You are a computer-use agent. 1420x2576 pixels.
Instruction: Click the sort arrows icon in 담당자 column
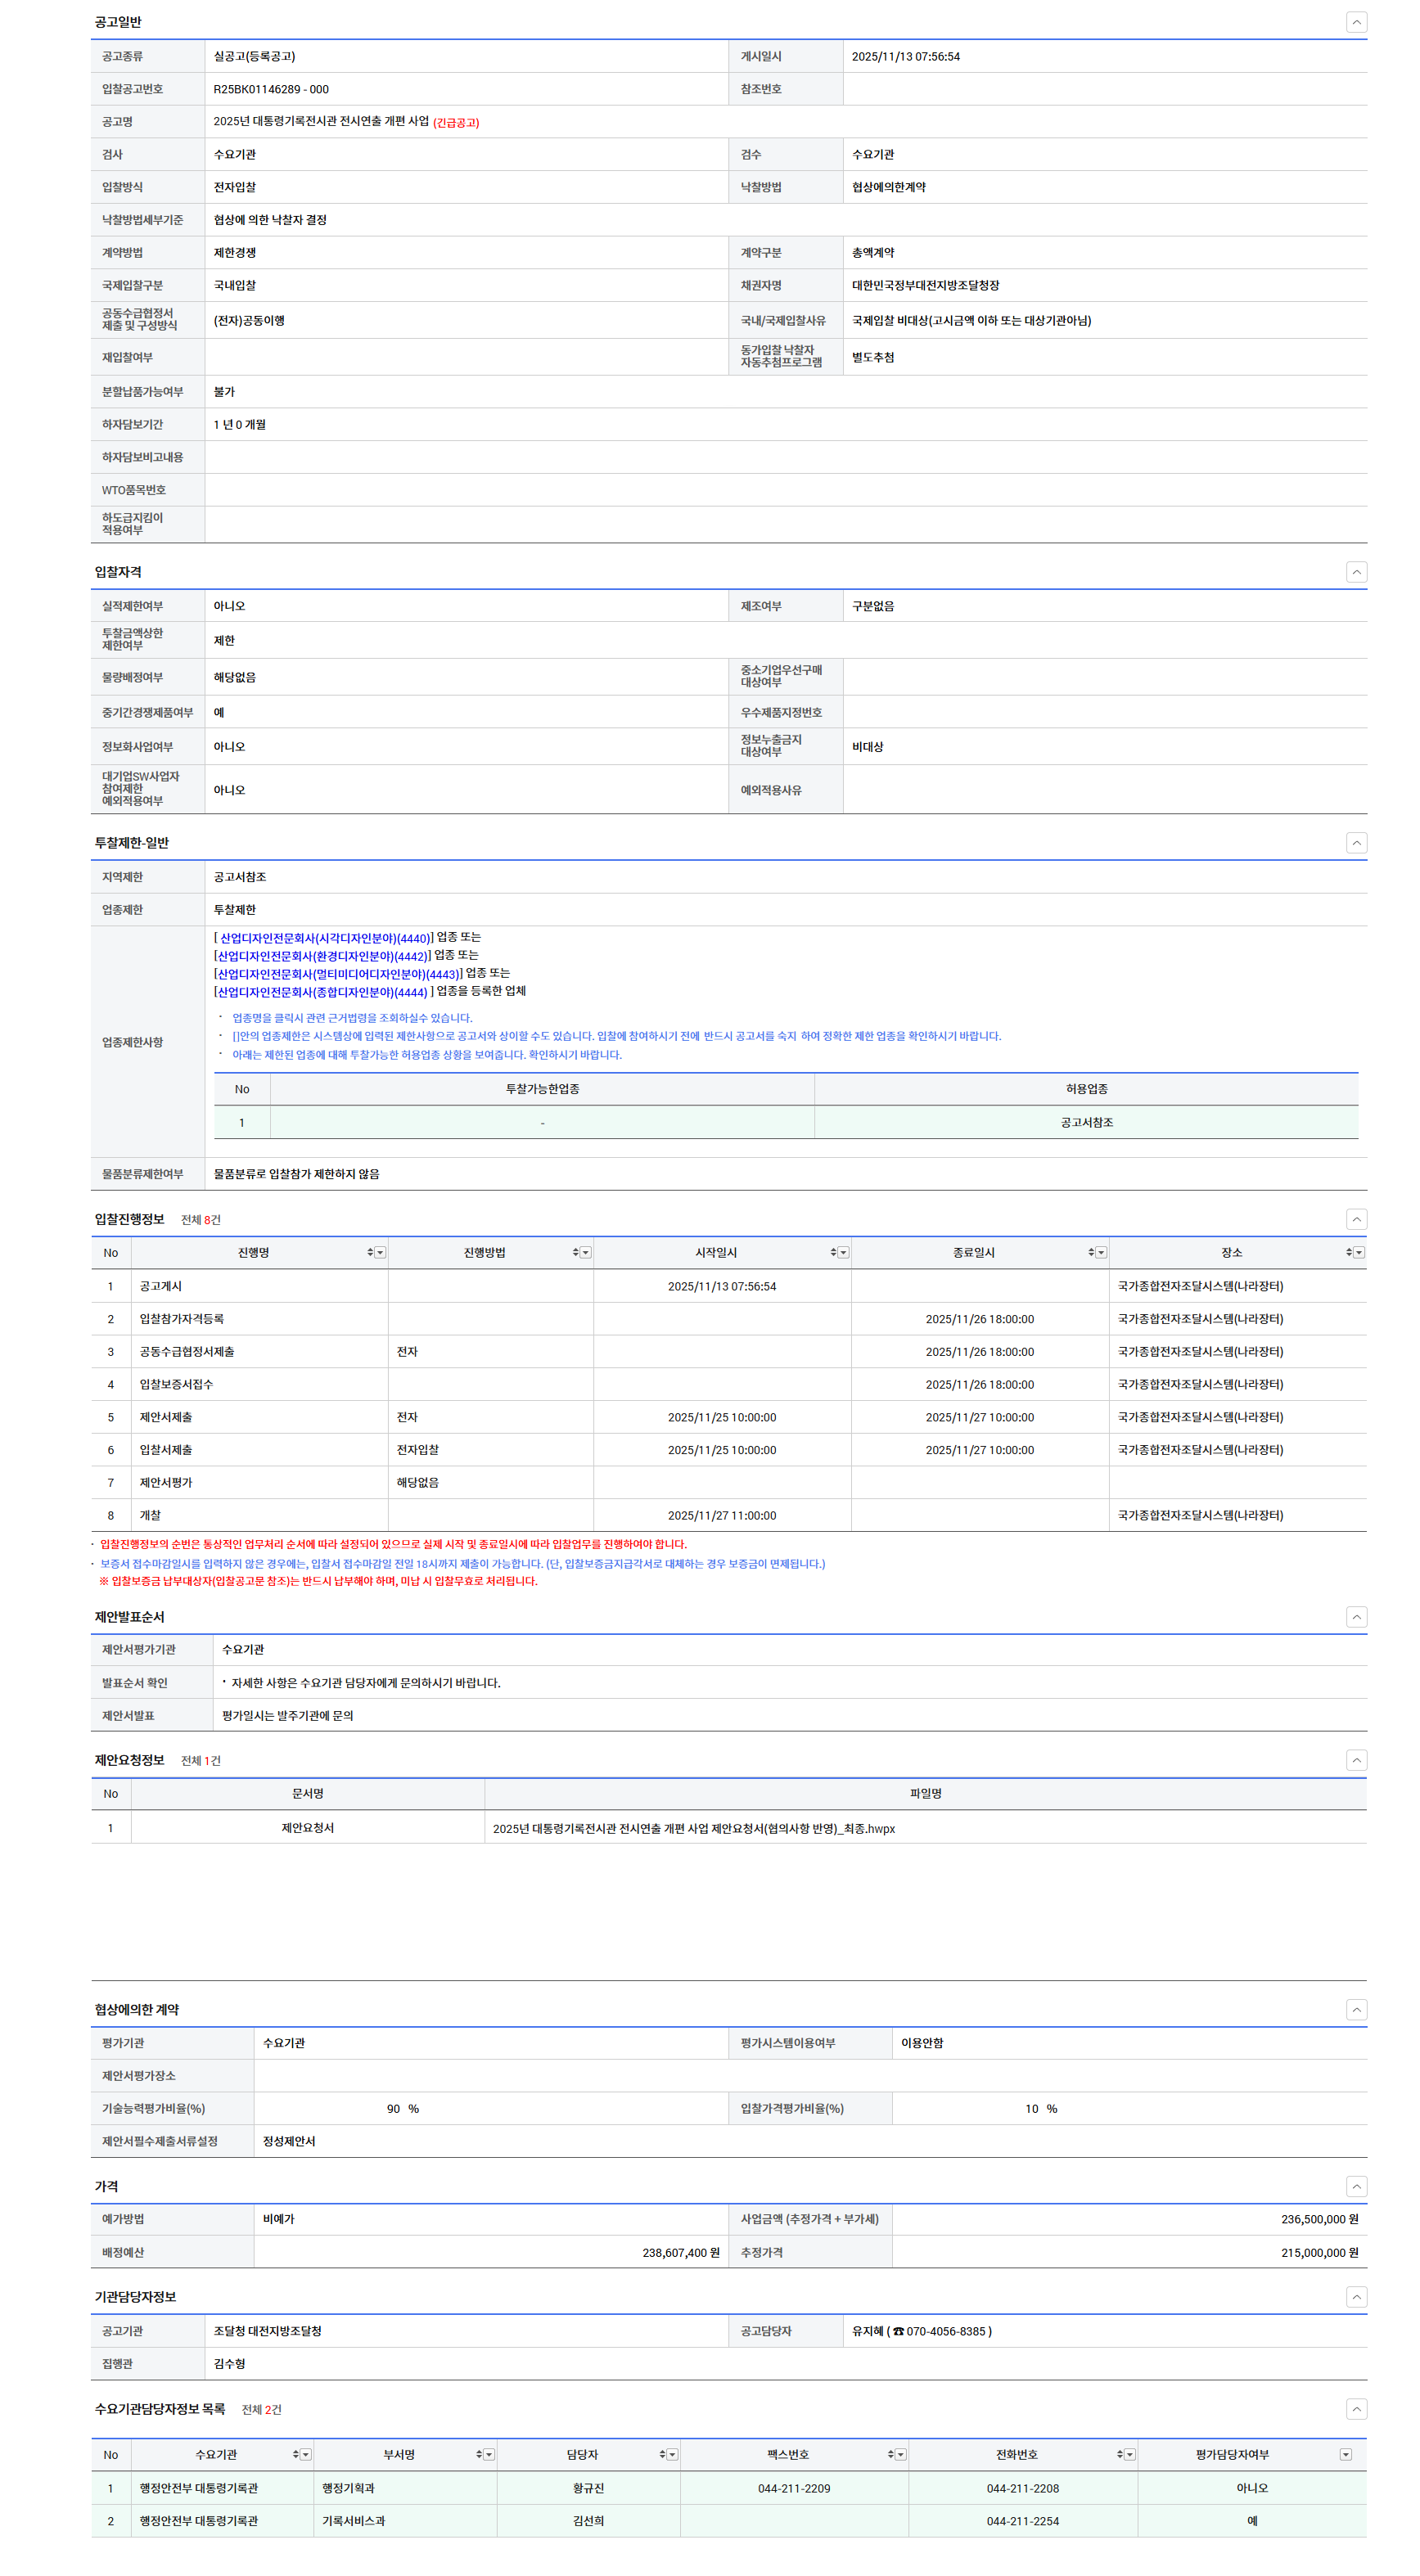[x=662, y=2455]
